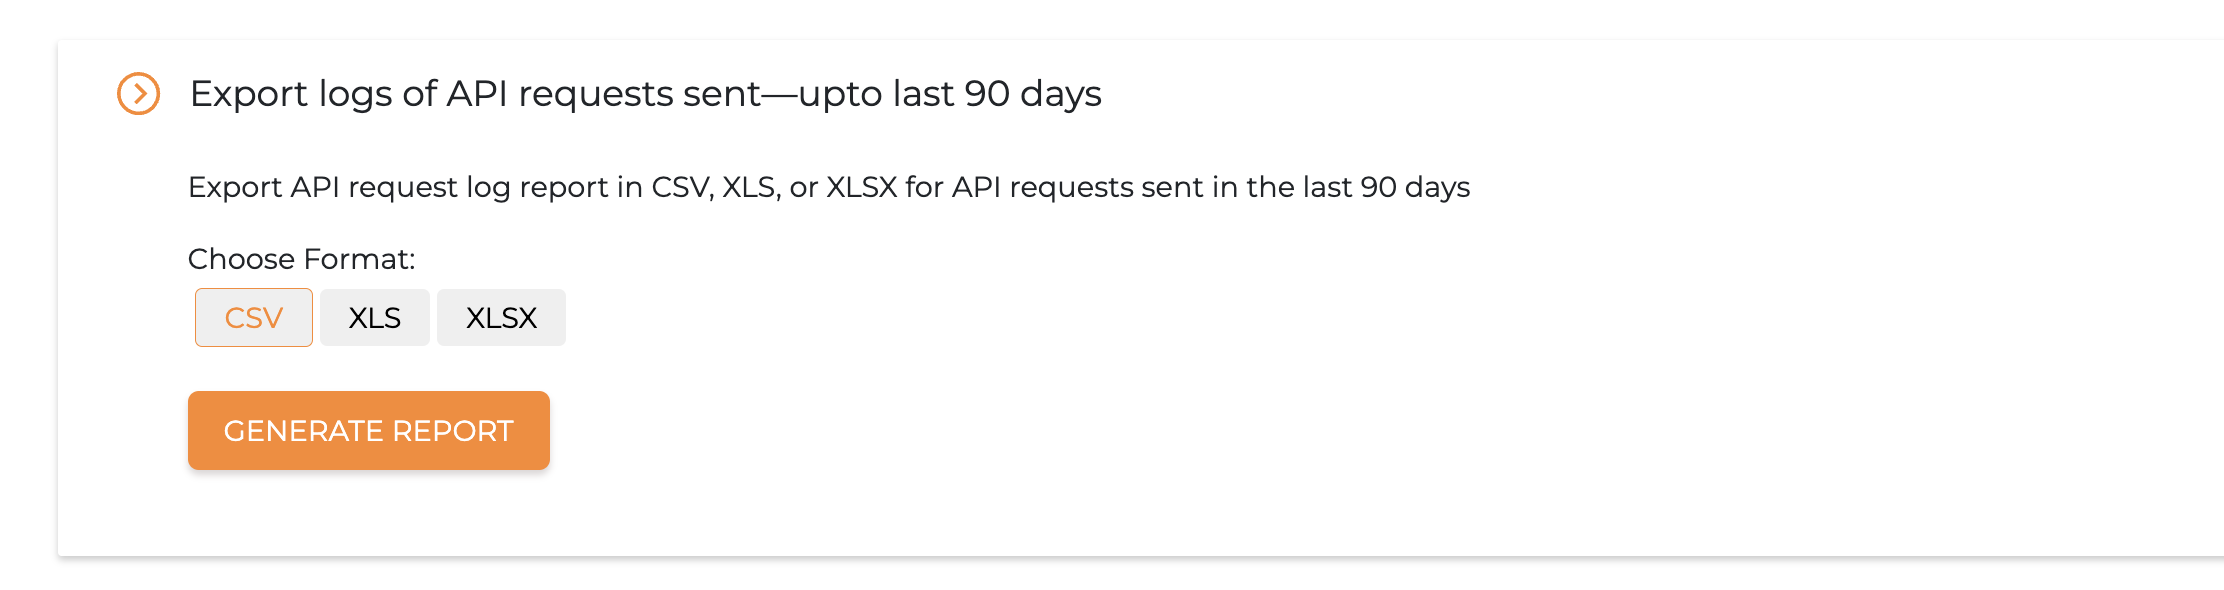Click the orange circled chevron icon
This screenshot has height=590, width=2224.
139,94
